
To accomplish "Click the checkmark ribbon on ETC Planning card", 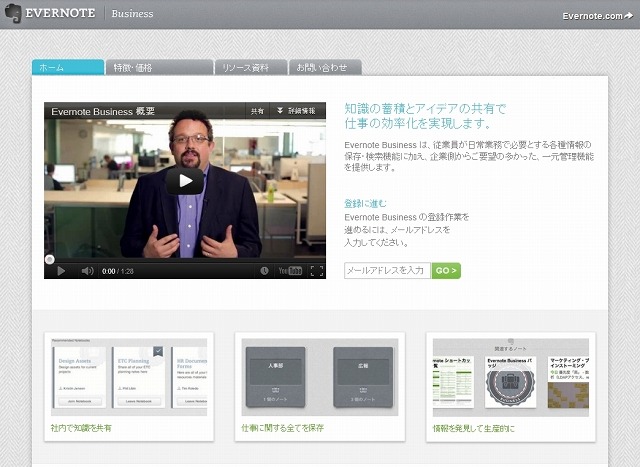I will (x=158, y=351).
